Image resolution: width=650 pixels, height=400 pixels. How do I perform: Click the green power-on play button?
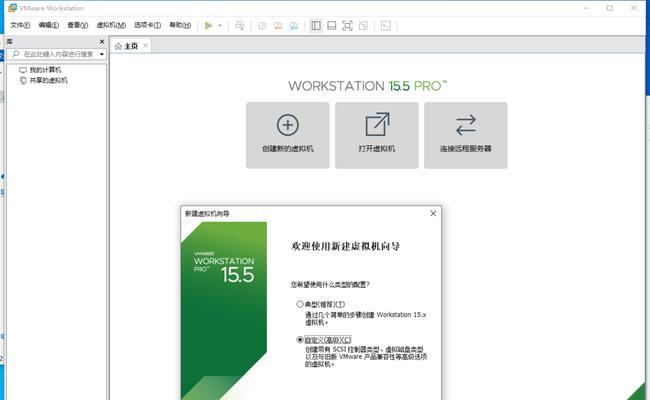(x=209, y=26)
